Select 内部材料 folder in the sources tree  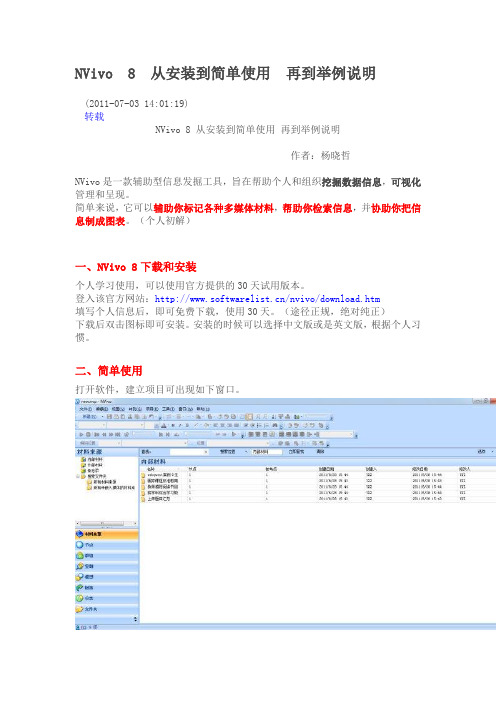(x=92, y=460)
